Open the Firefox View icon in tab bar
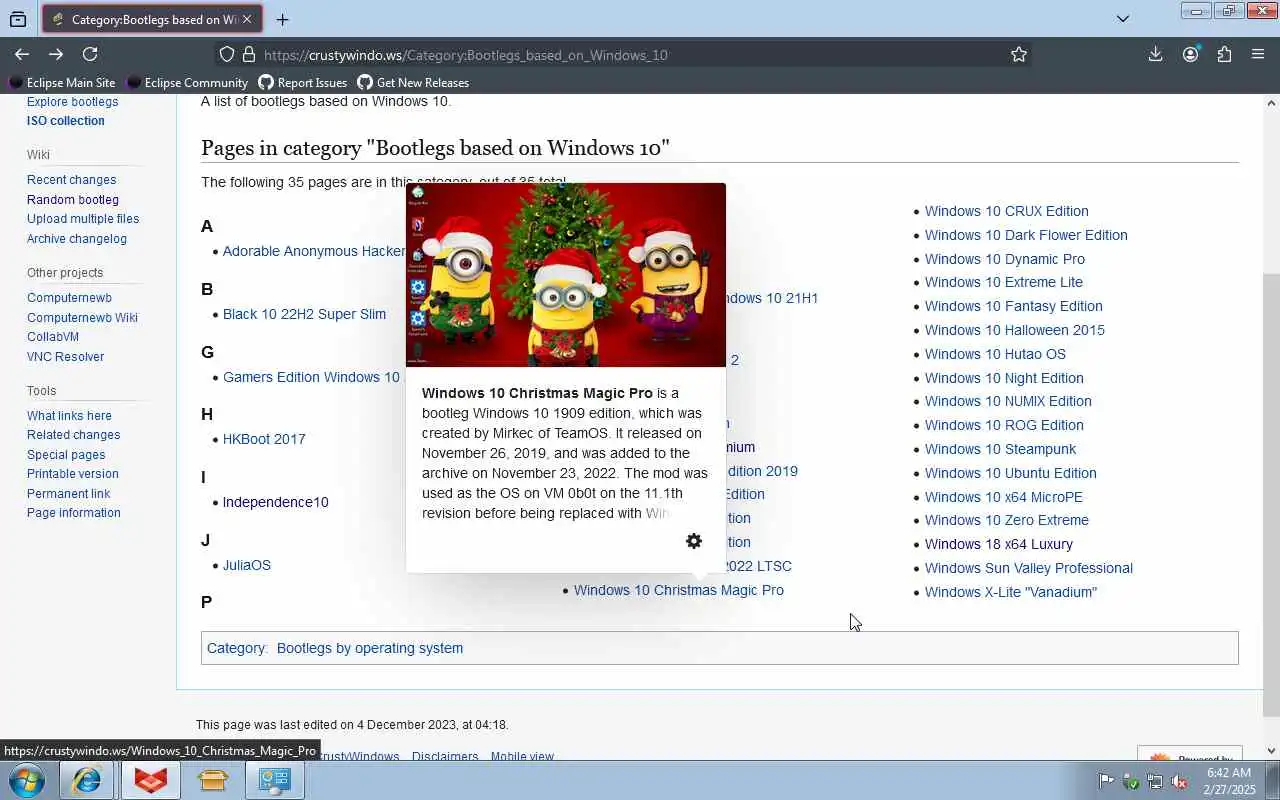This screenshot has height=800, width=1280. pyautogui.click(x=18, y=19)
